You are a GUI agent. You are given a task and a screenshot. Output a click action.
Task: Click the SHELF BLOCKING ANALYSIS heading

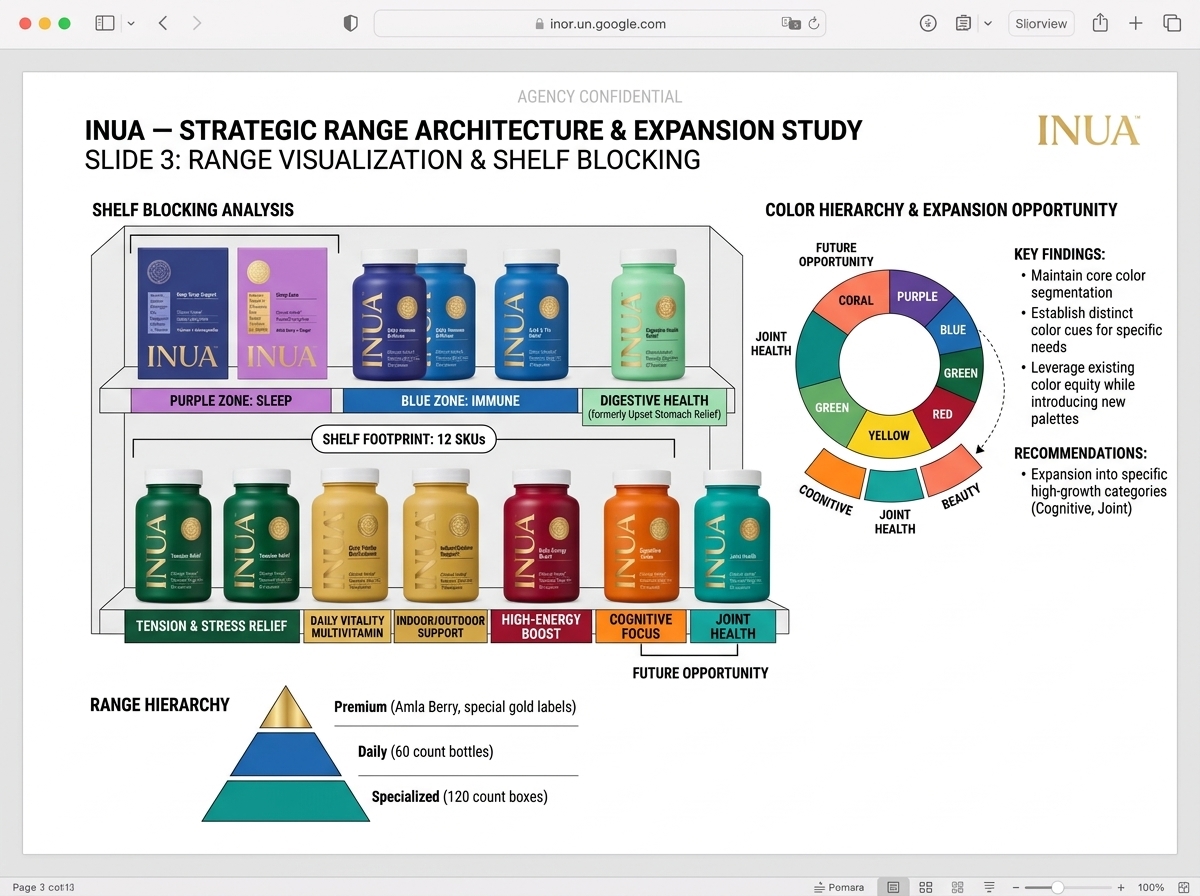click(193, 210)
